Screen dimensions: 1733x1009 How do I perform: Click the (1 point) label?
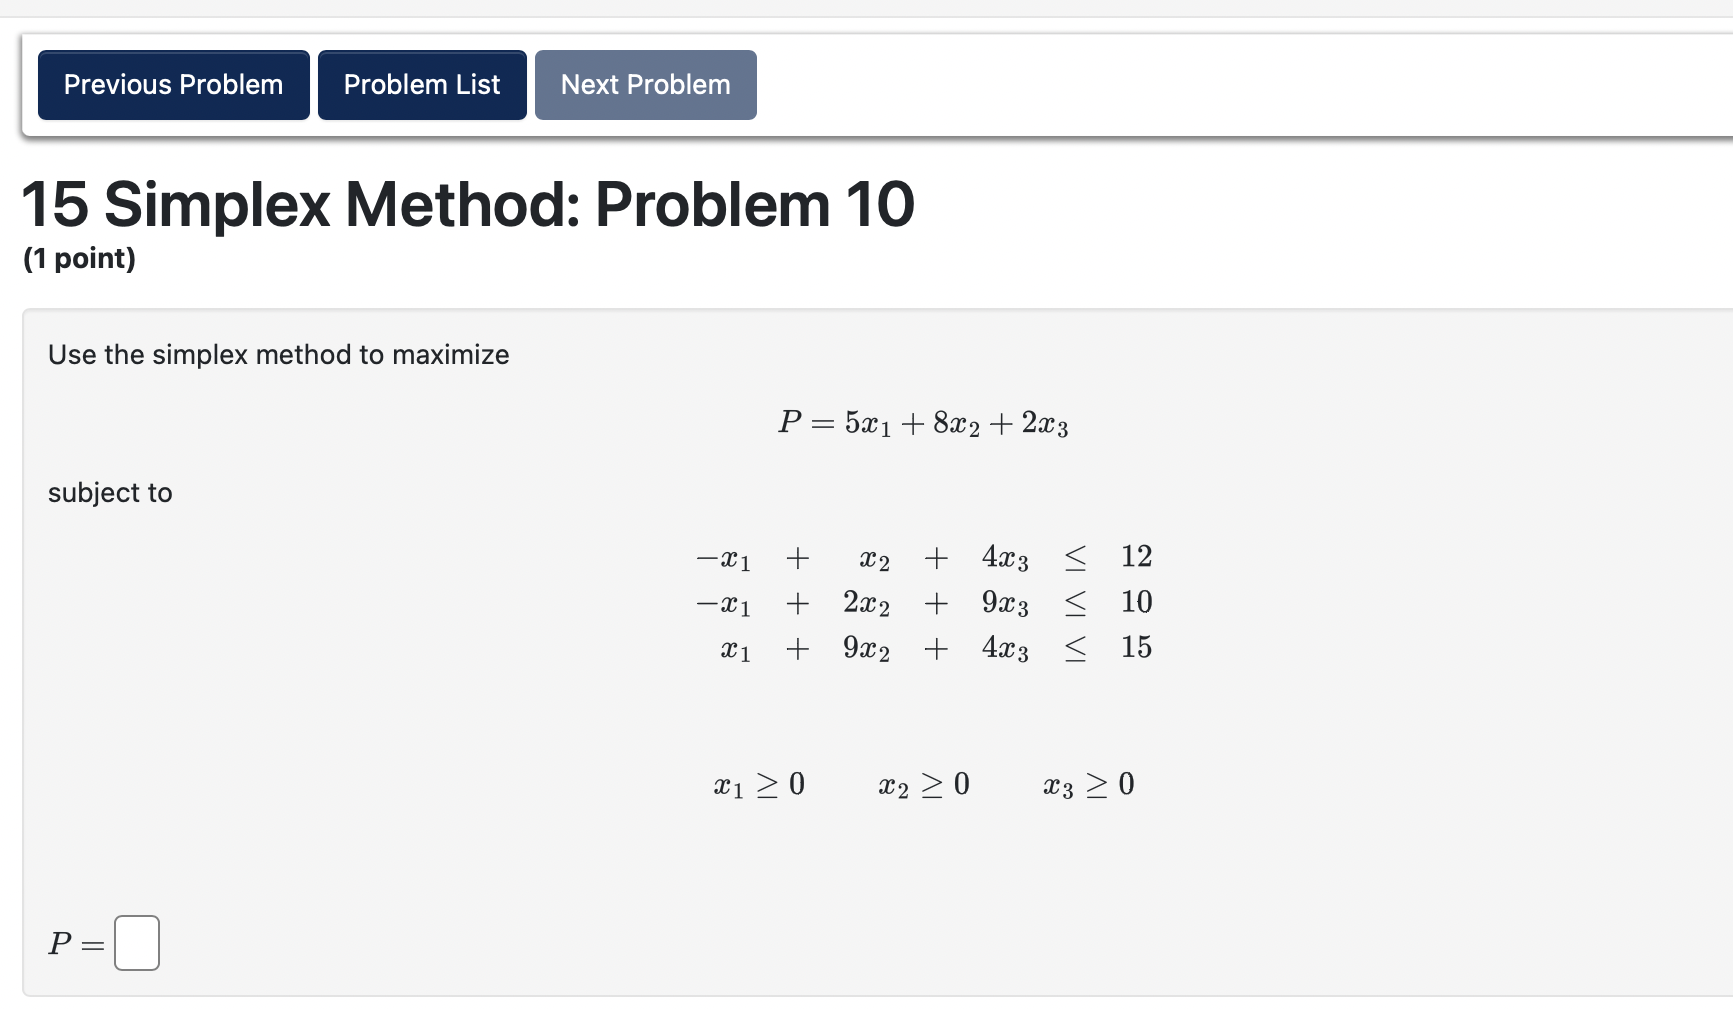(x=80, y=258)
